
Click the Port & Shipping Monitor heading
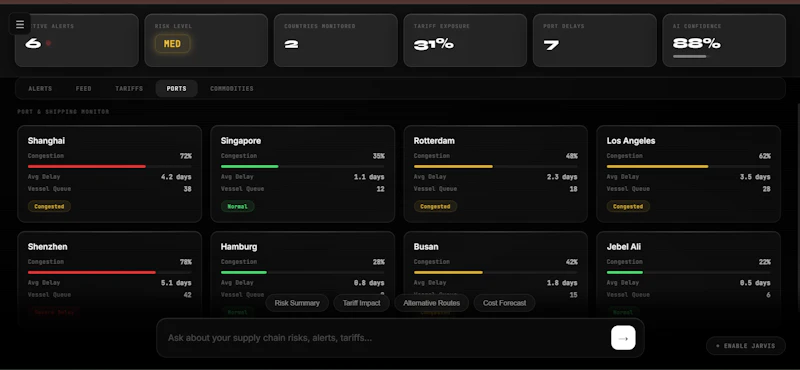(x=63, y=112)
